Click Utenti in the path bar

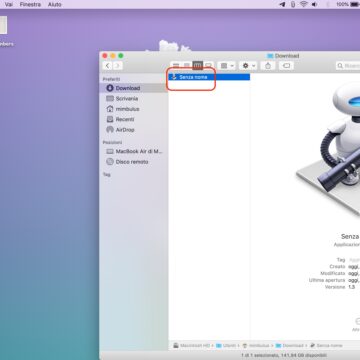[x=226, y=346]
